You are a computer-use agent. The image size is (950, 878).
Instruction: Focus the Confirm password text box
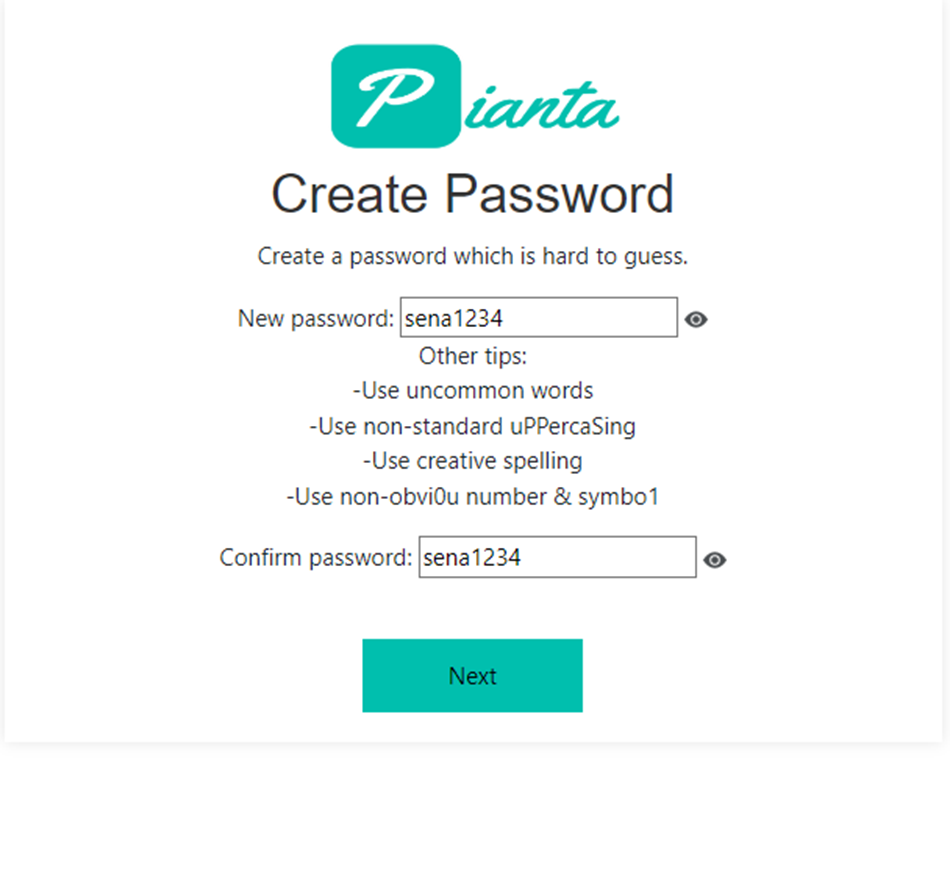click(x=556, y=557)
